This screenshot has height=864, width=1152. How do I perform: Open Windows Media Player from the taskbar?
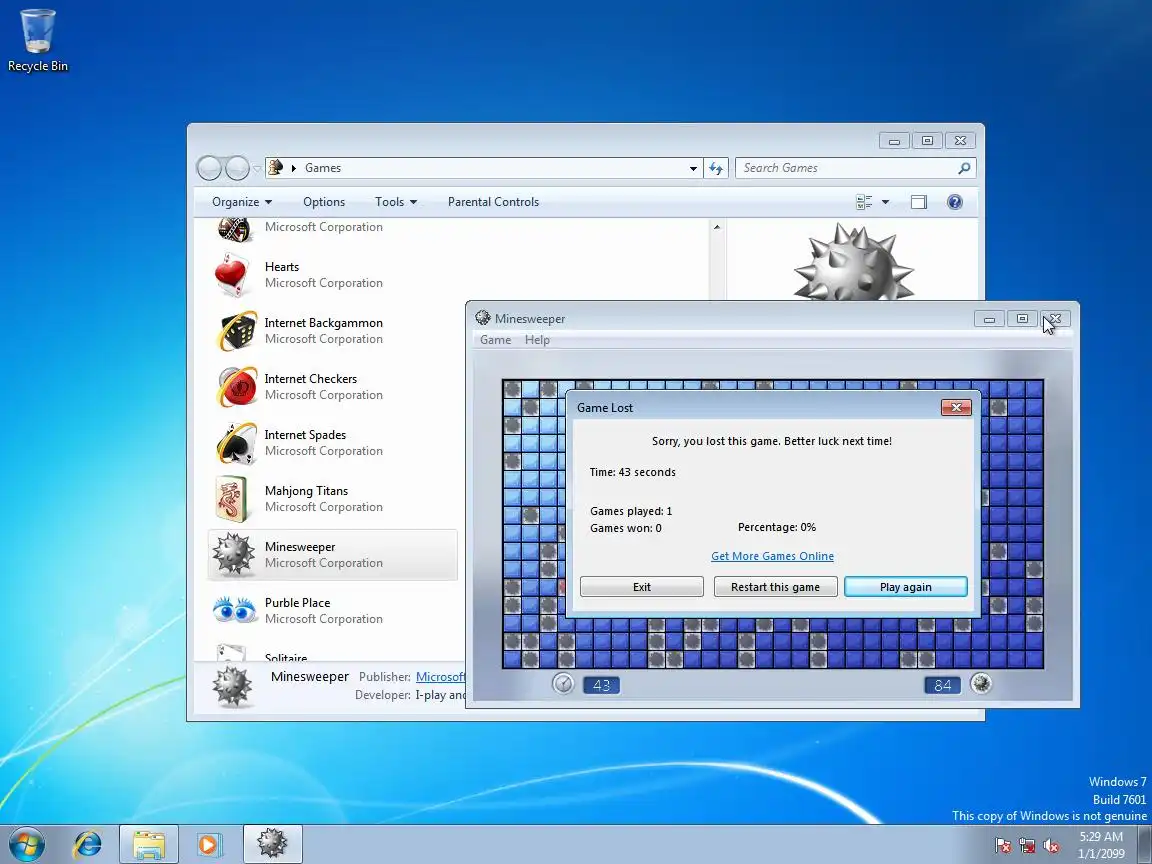click(209, 845)
